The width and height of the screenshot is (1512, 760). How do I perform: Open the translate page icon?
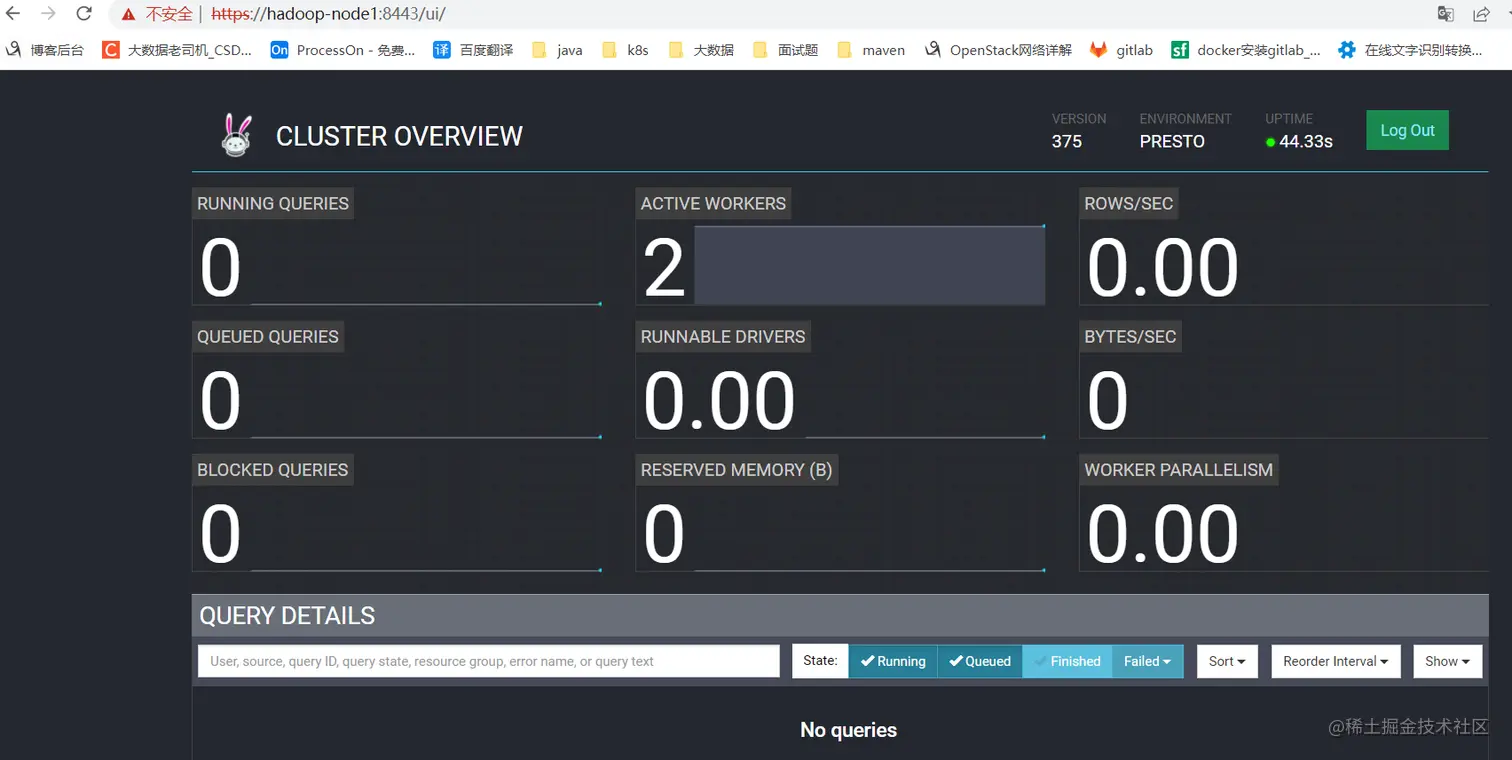click(x=1445, y=14)
